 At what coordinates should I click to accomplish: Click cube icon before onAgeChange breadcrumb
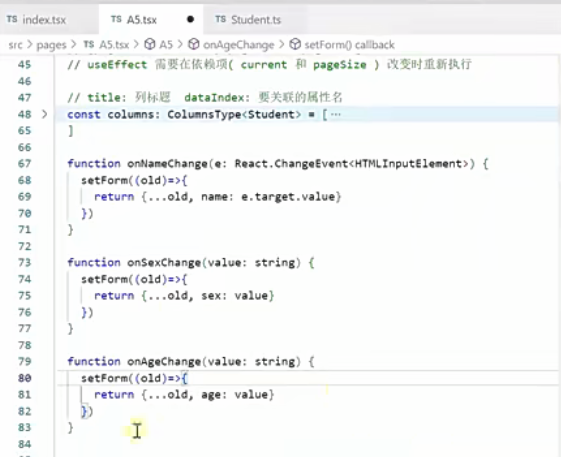(x=194, y=44)
